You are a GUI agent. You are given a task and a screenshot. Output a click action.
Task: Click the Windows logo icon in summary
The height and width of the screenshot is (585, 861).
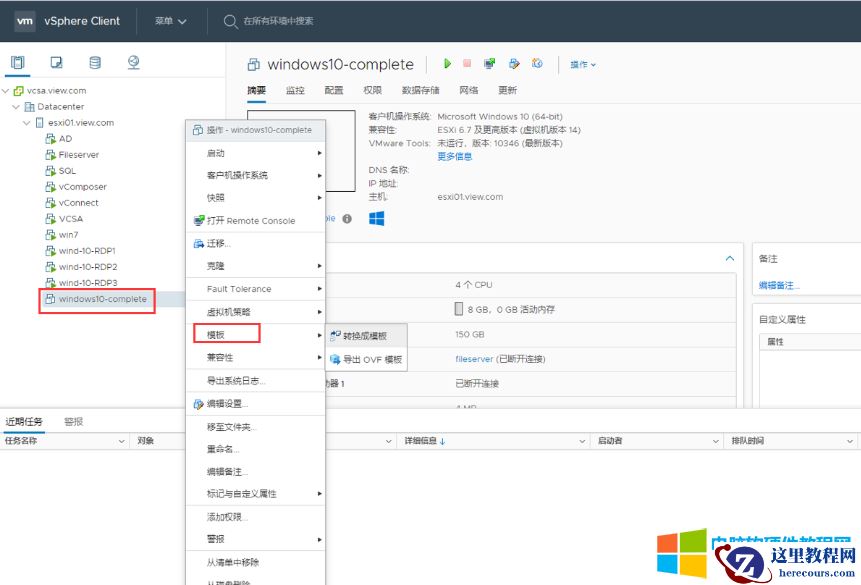tap(377, 219)
